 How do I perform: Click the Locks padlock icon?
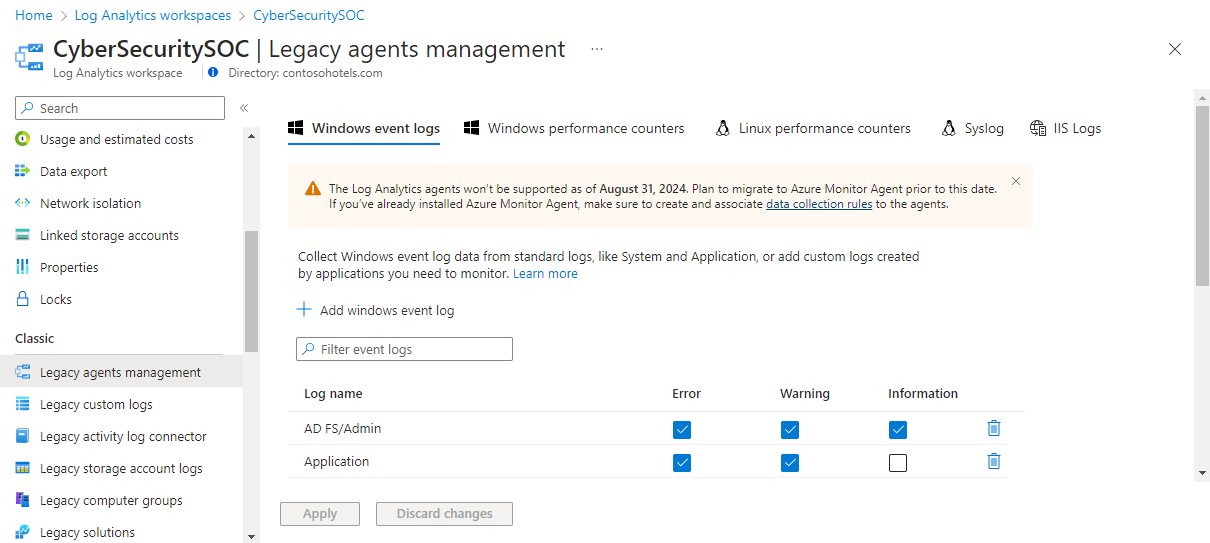pos(23,299)
